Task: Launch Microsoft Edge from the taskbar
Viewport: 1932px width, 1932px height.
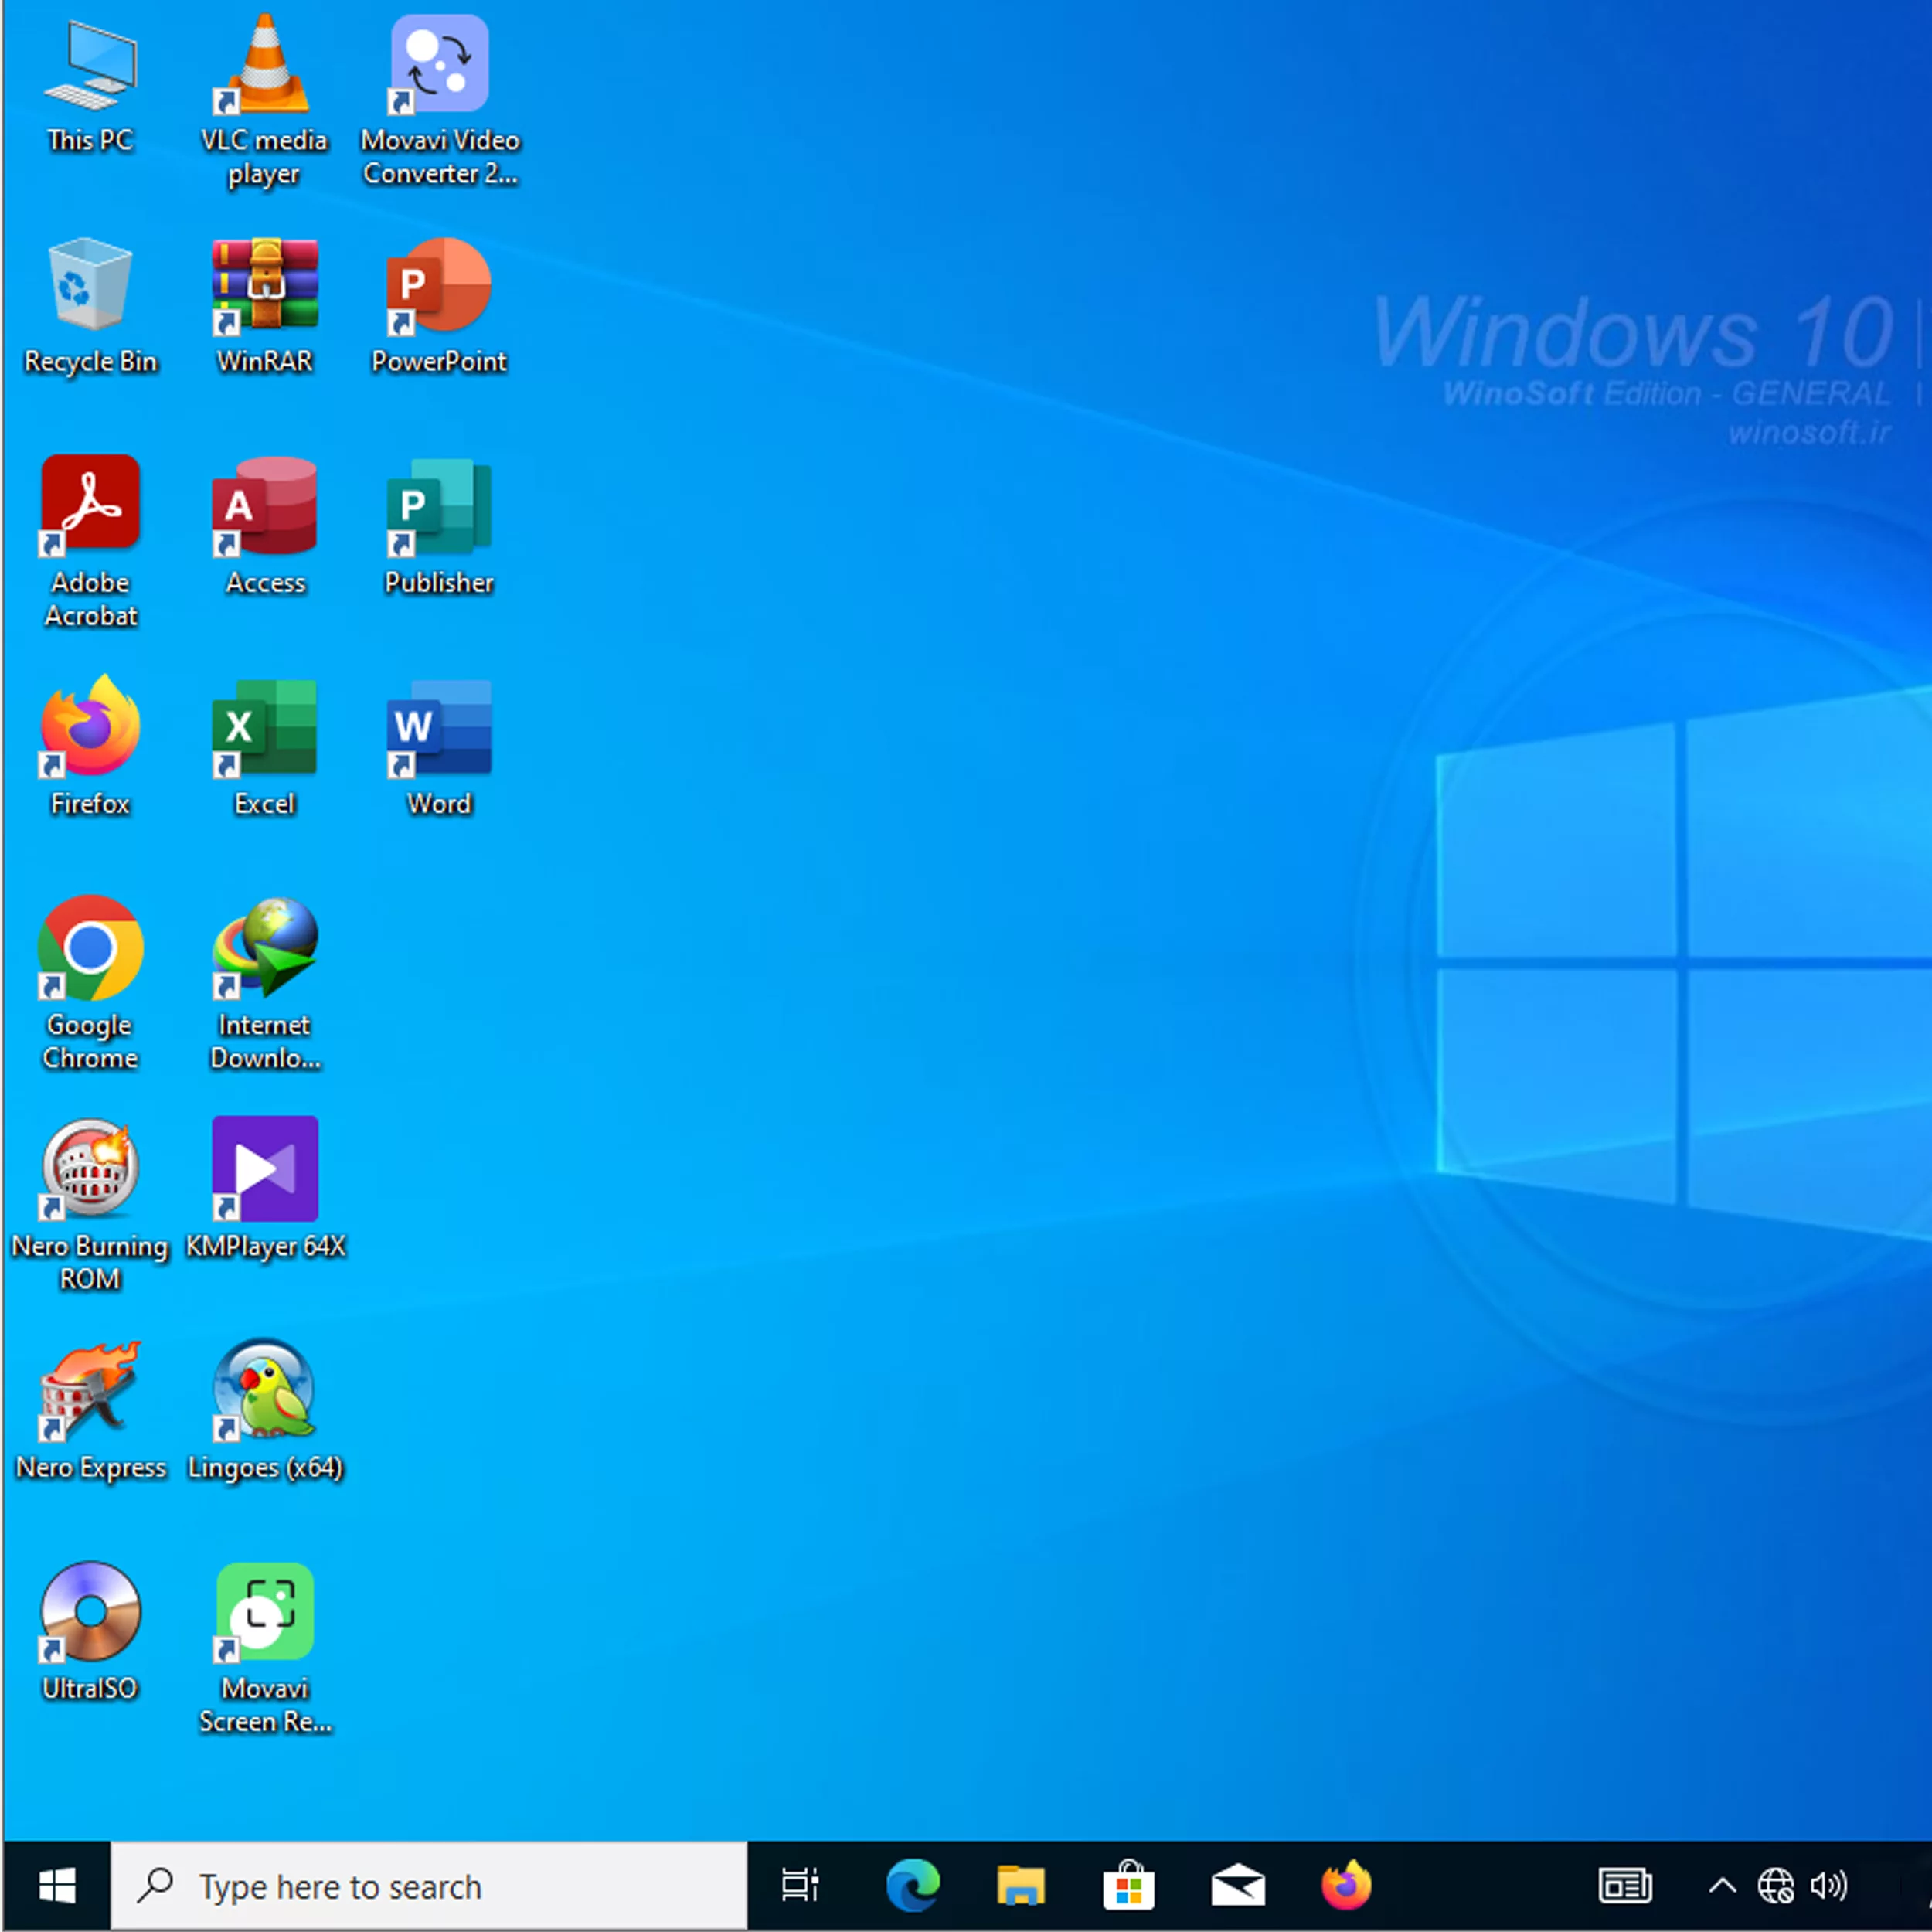Action: 912,1886
